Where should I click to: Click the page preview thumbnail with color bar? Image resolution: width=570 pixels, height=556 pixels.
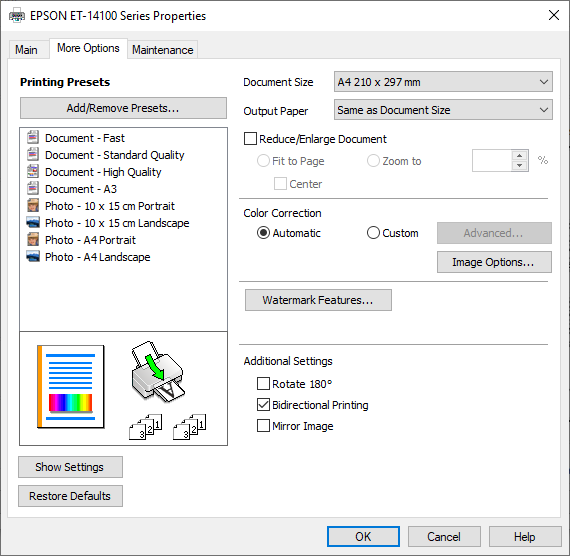tap(71, 387)
